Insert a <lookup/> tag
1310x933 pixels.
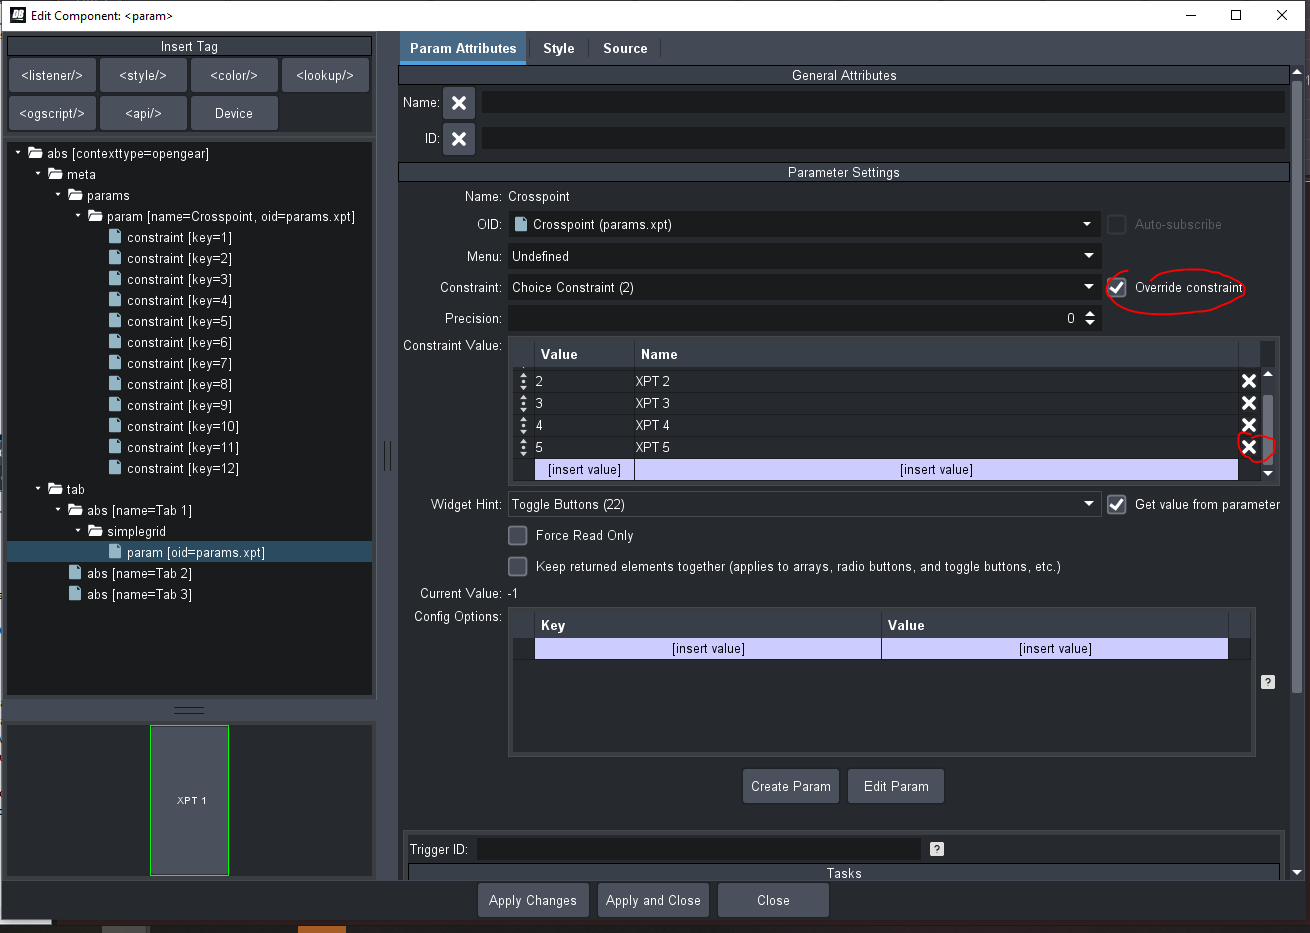[325, 75]
